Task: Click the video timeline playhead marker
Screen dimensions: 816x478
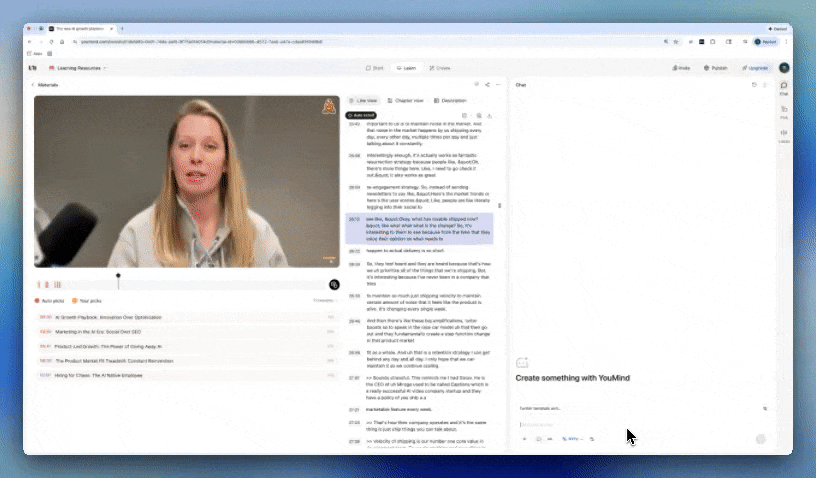Action: pos(118,275)
